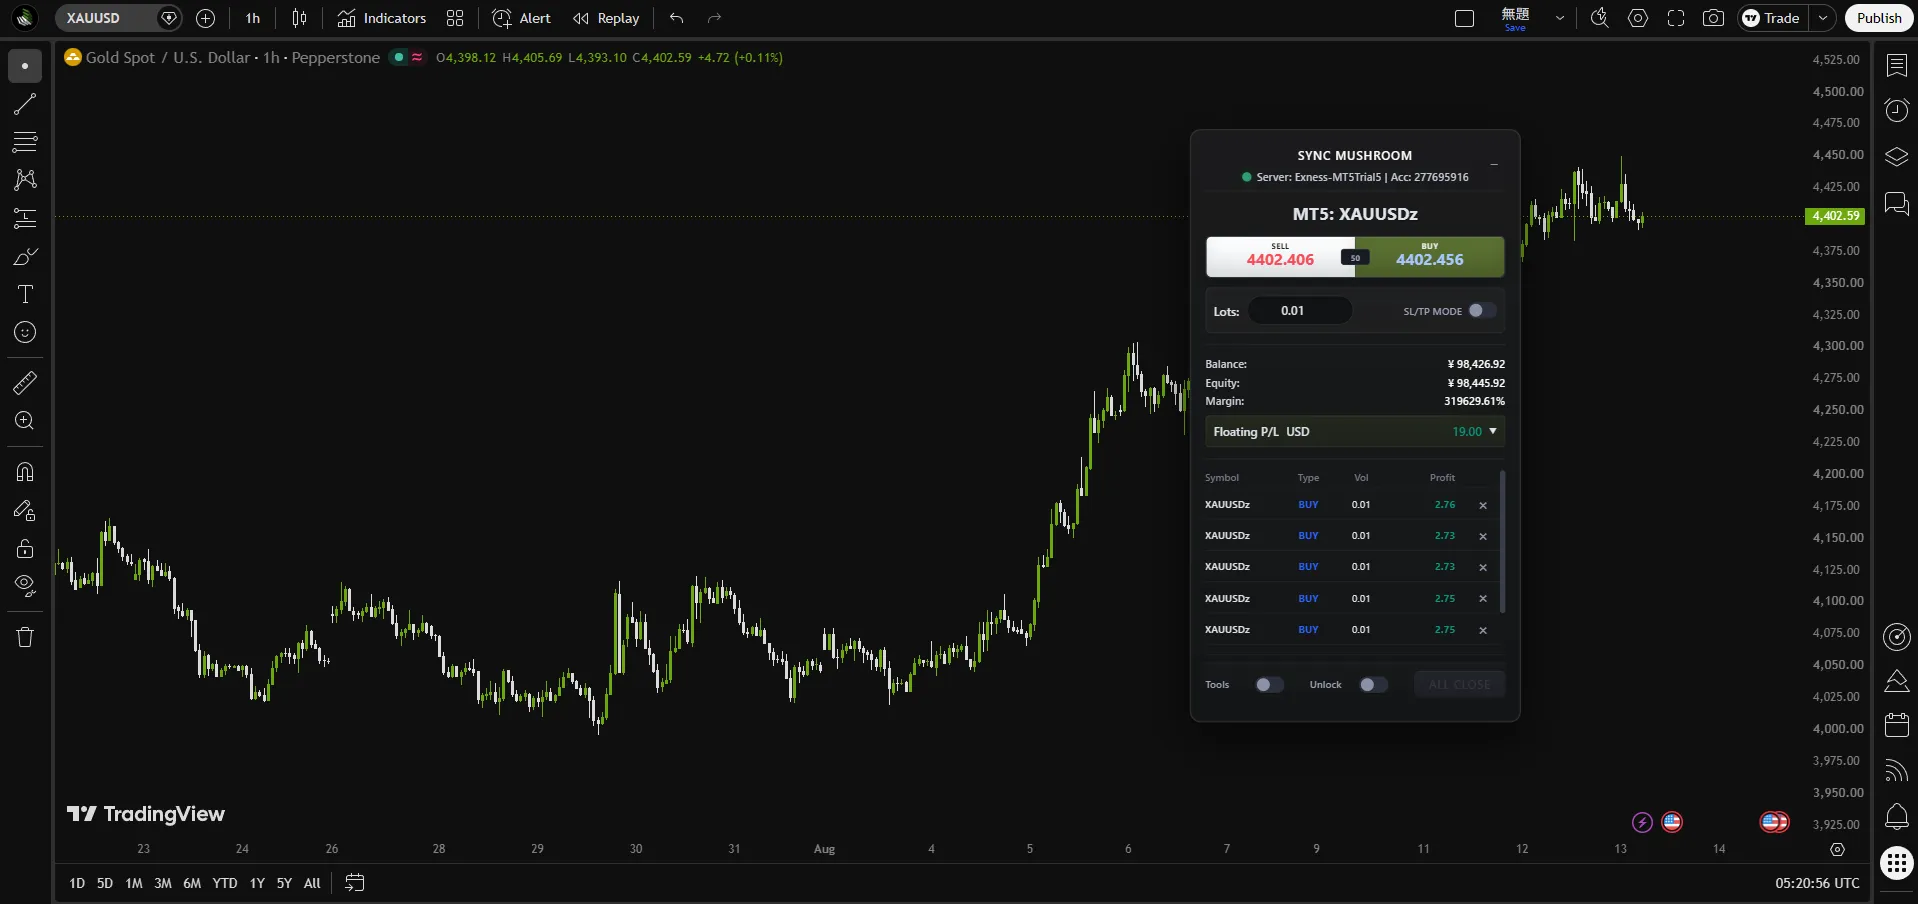This screenshot has height=904, width=1918.
Task: Toggle SL/TP MODE switch
Action: coord(1482,311)
